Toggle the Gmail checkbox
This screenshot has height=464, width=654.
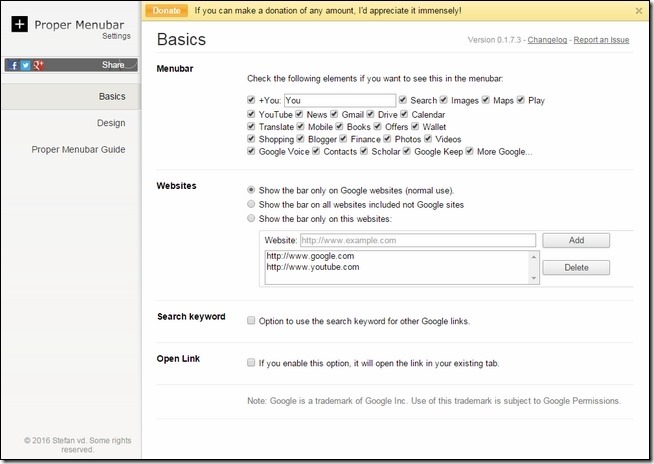(x=335, y=115)
